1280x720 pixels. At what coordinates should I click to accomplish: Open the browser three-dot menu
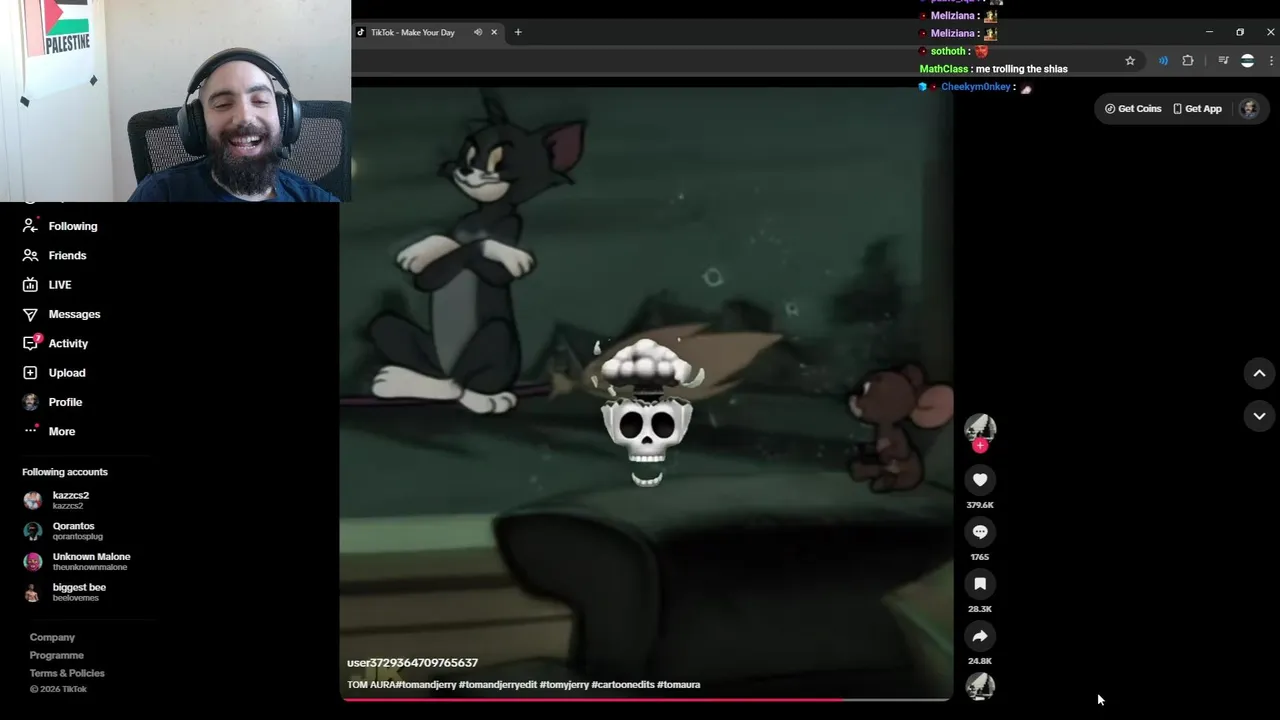coord(1271,61)
